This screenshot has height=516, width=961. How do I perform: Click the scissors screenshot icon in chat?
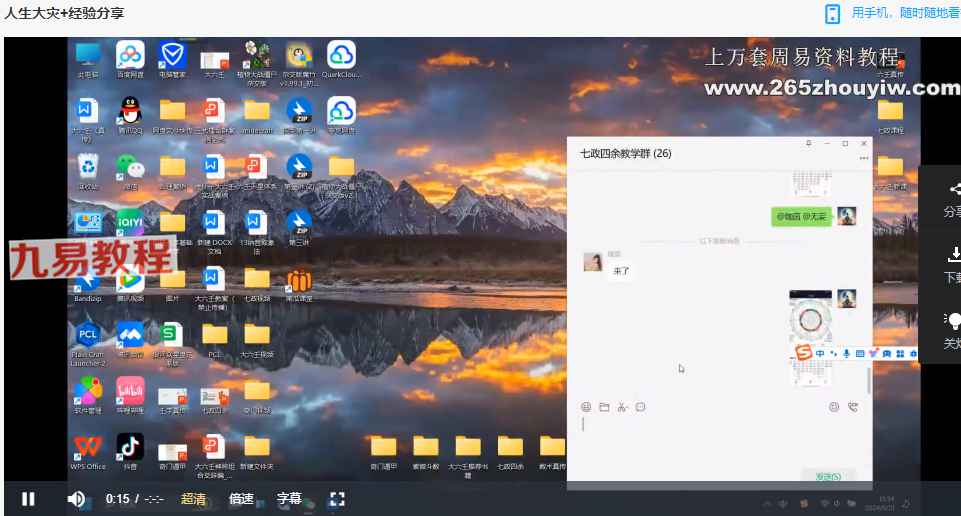[622, 407]
